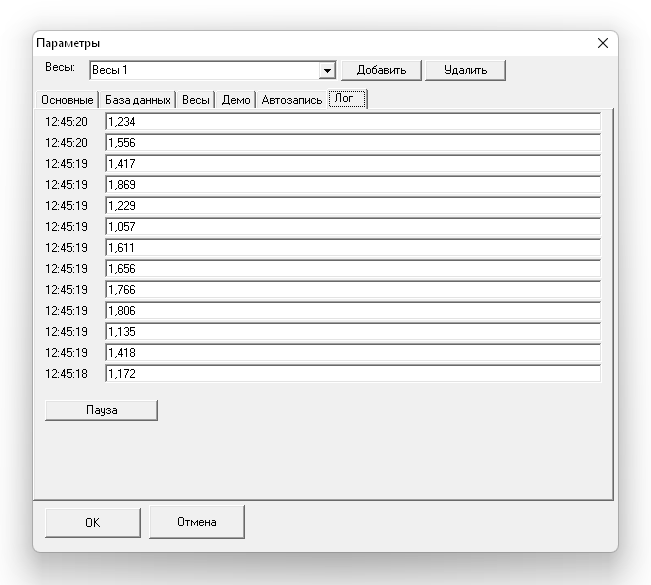Click the log field showing 1,234
Screen dimensions: 651x585
[x=352, y=122]
